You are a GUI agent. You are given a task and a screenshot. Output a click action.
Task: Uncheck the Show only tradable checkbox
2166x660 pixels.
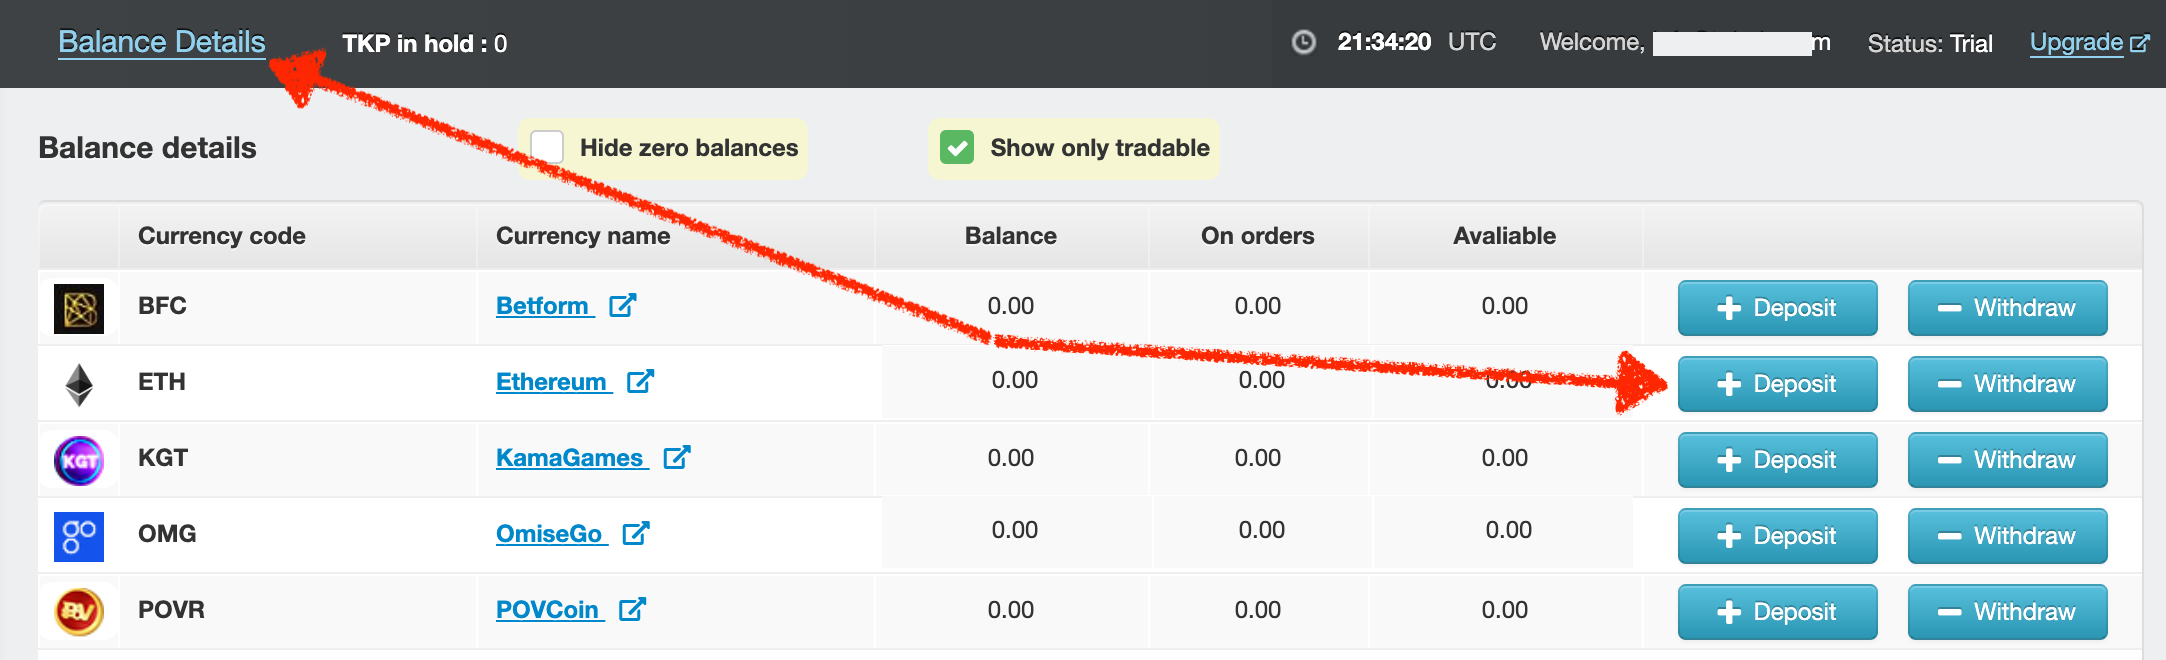(x=957, y=148)
